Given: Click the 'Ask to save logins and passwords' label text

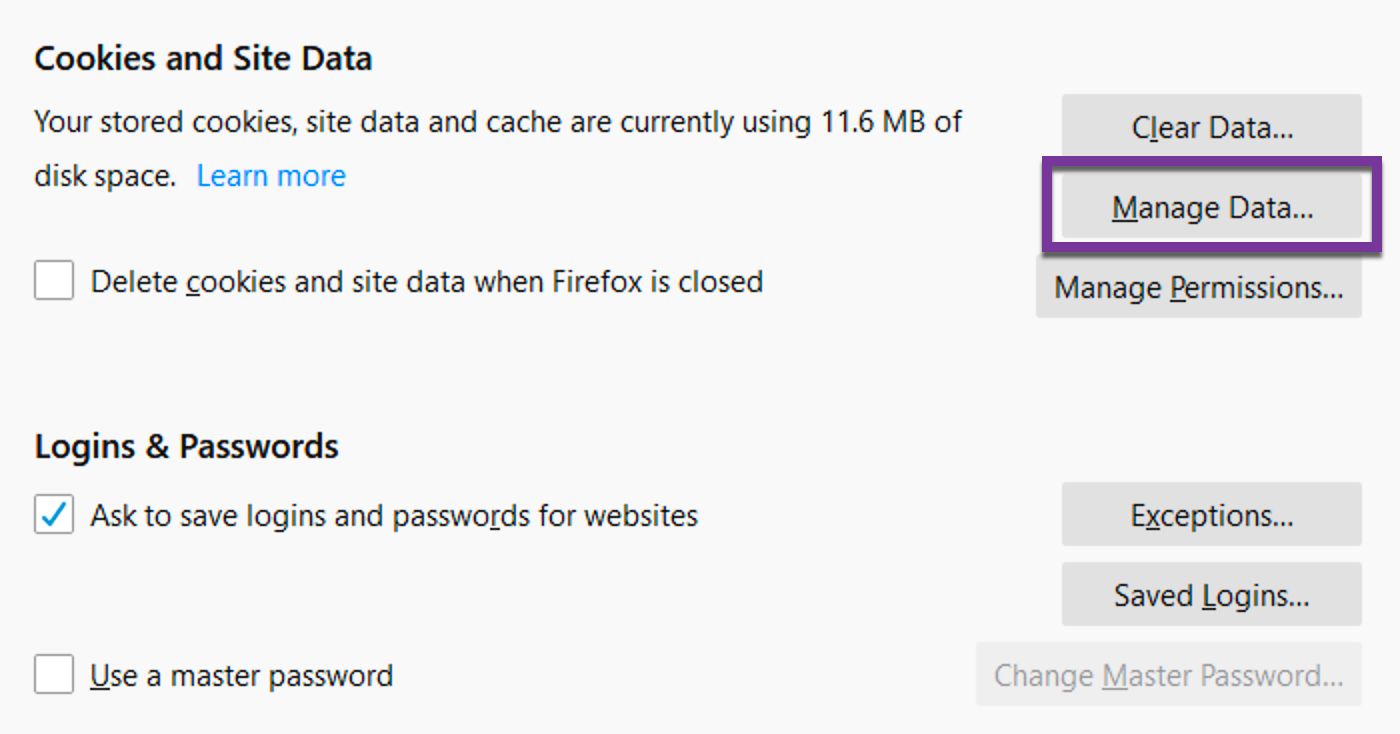Looking at the screenshot, I should point(394,516).
